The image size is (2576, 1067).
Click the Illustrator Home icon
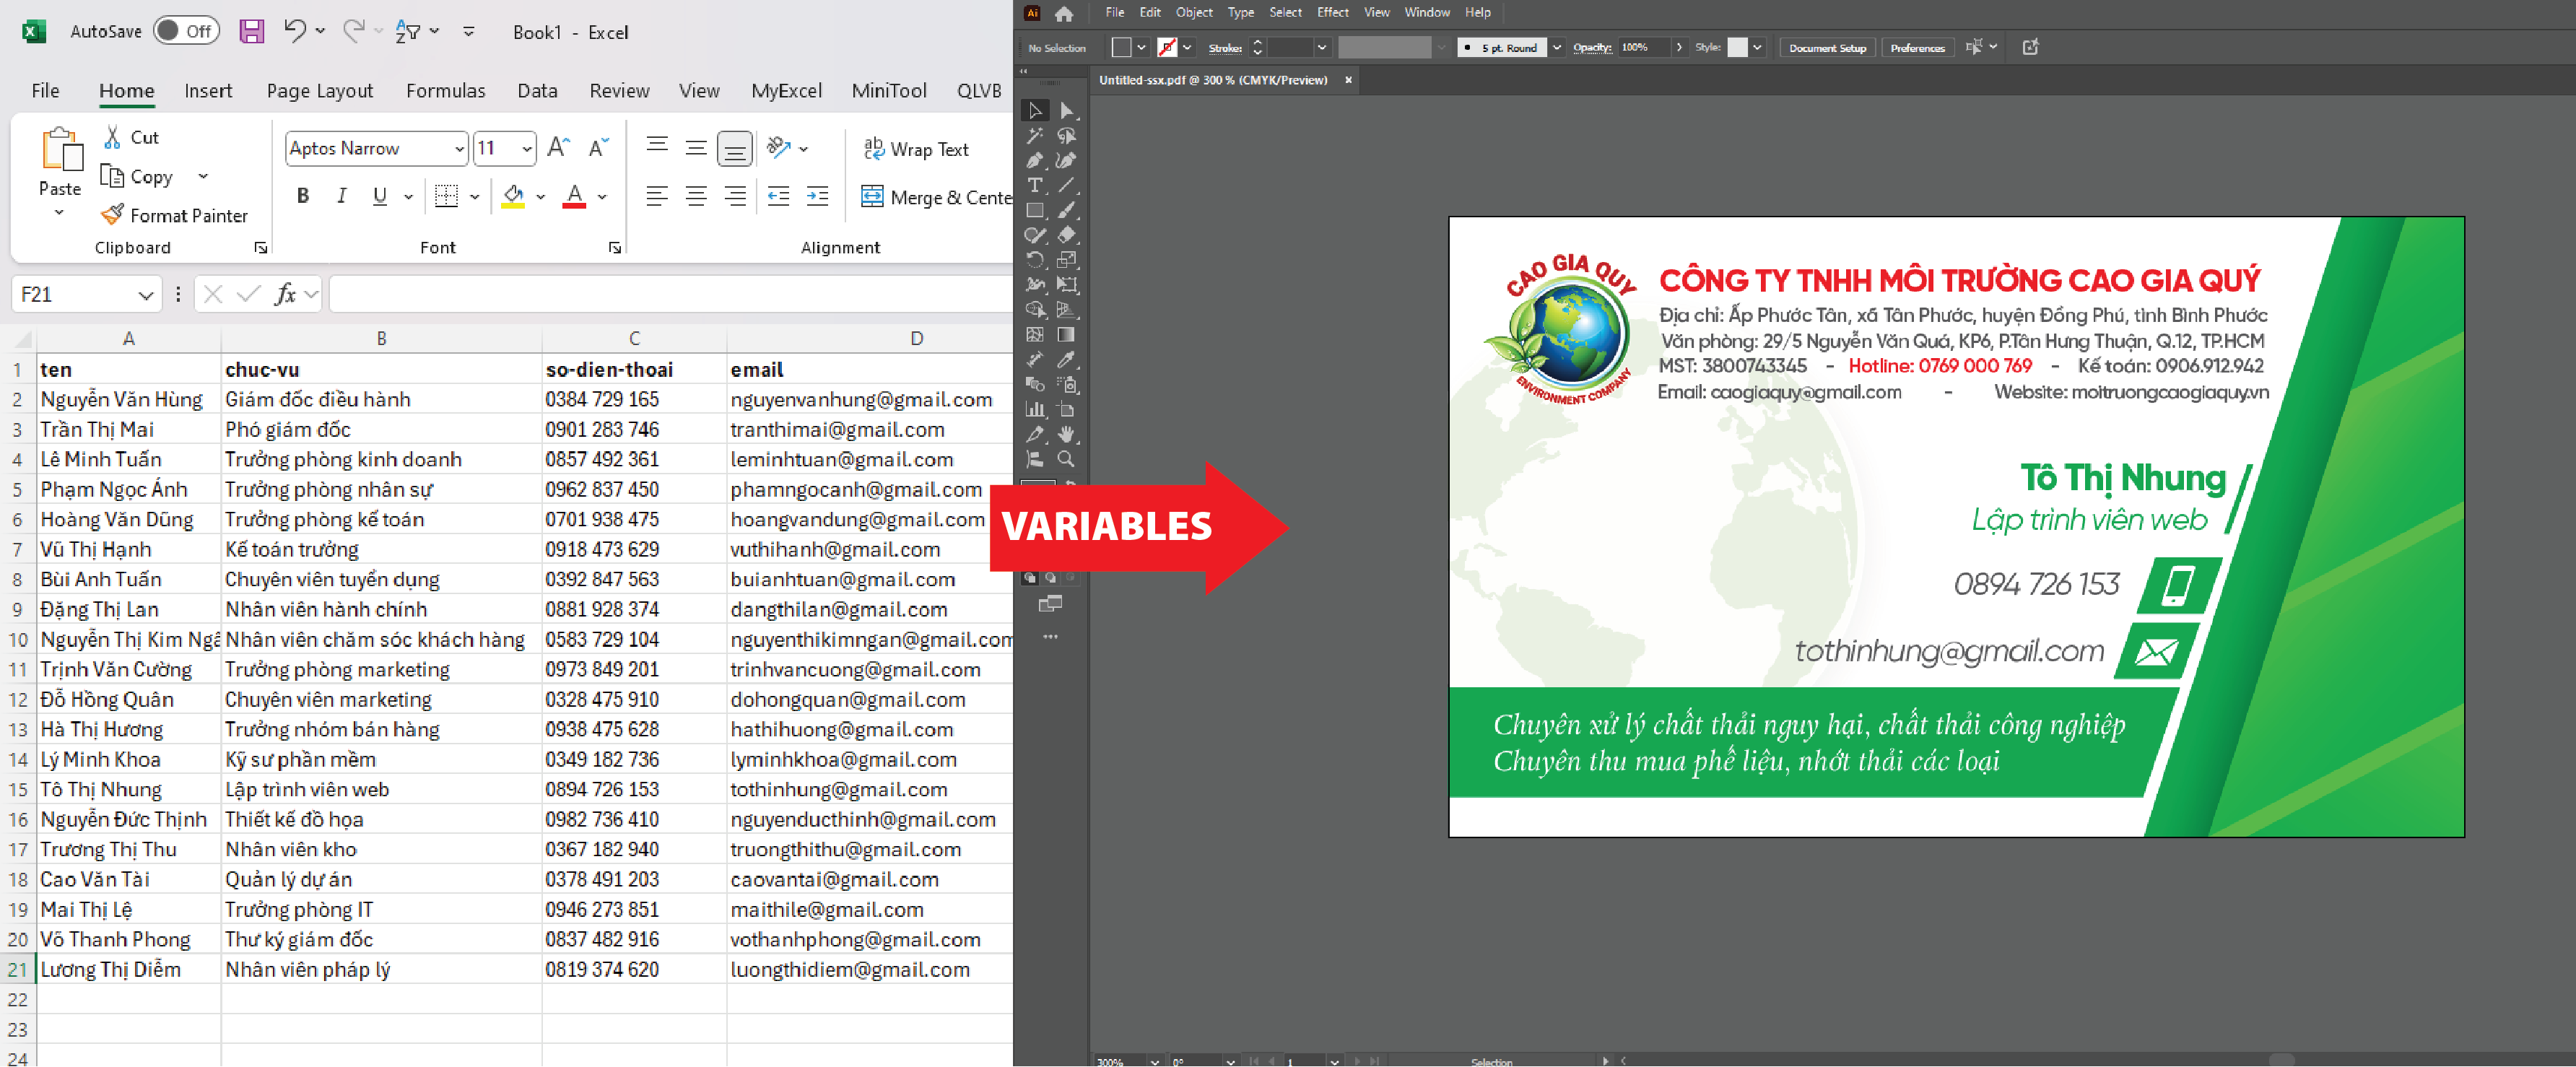click(1064, 13)
